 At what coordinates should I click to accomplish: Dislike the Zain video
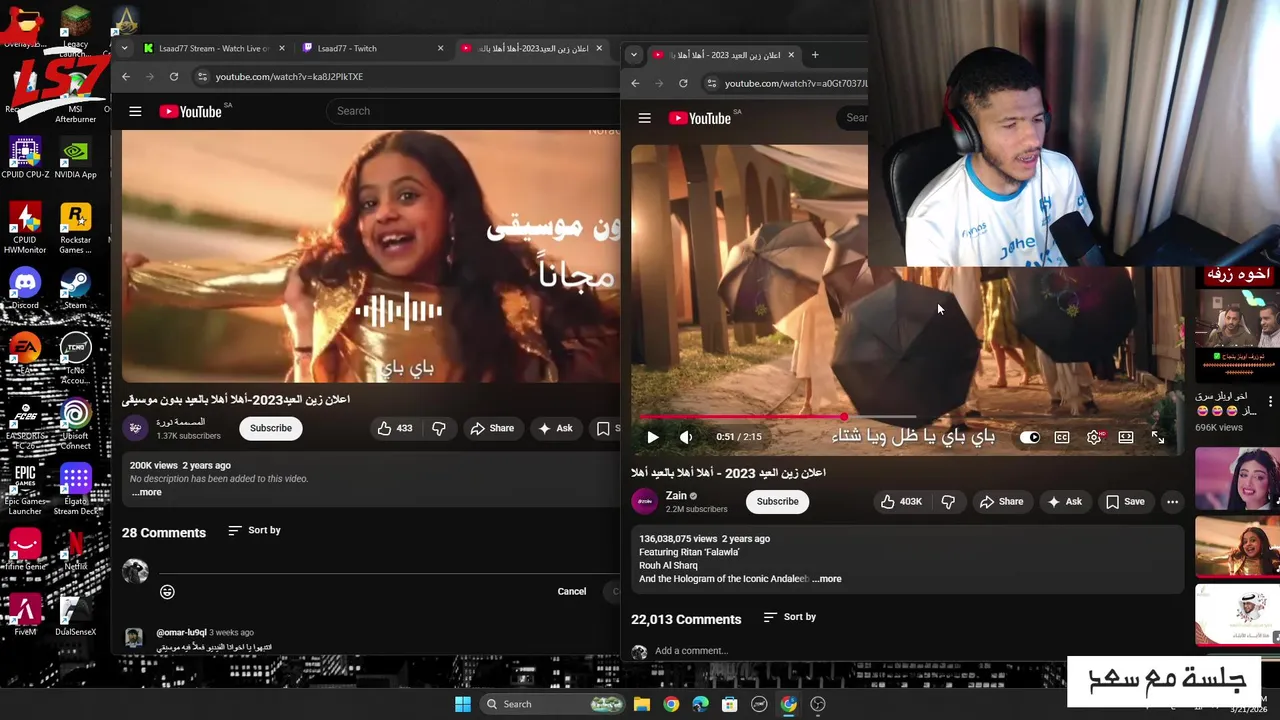(948, 502)
